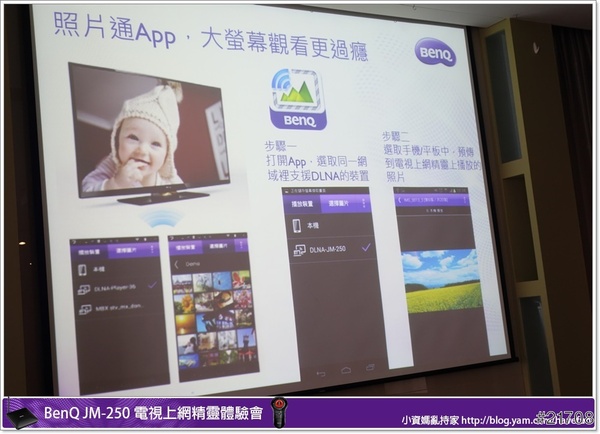The width and height of the screenshot is (600, 434).
Task: Open 選擇圖片 tab in the DLNA-Player 36 phone screen
Action: click(x=126, y=251)
